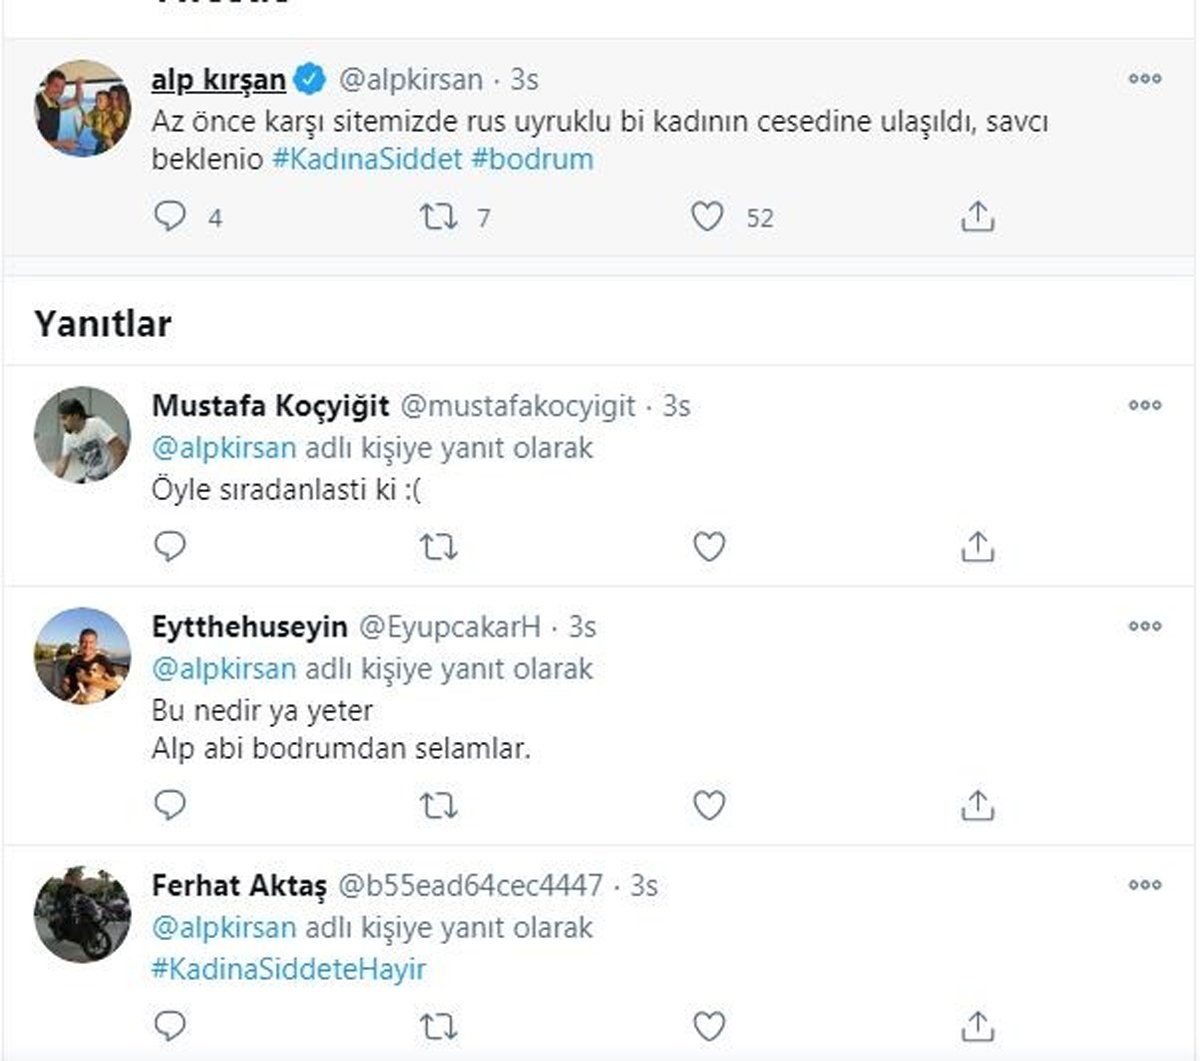Open the #bodrum hashtag link
The width and height of the screenshot is (1200, 1061).
(532, 159)
